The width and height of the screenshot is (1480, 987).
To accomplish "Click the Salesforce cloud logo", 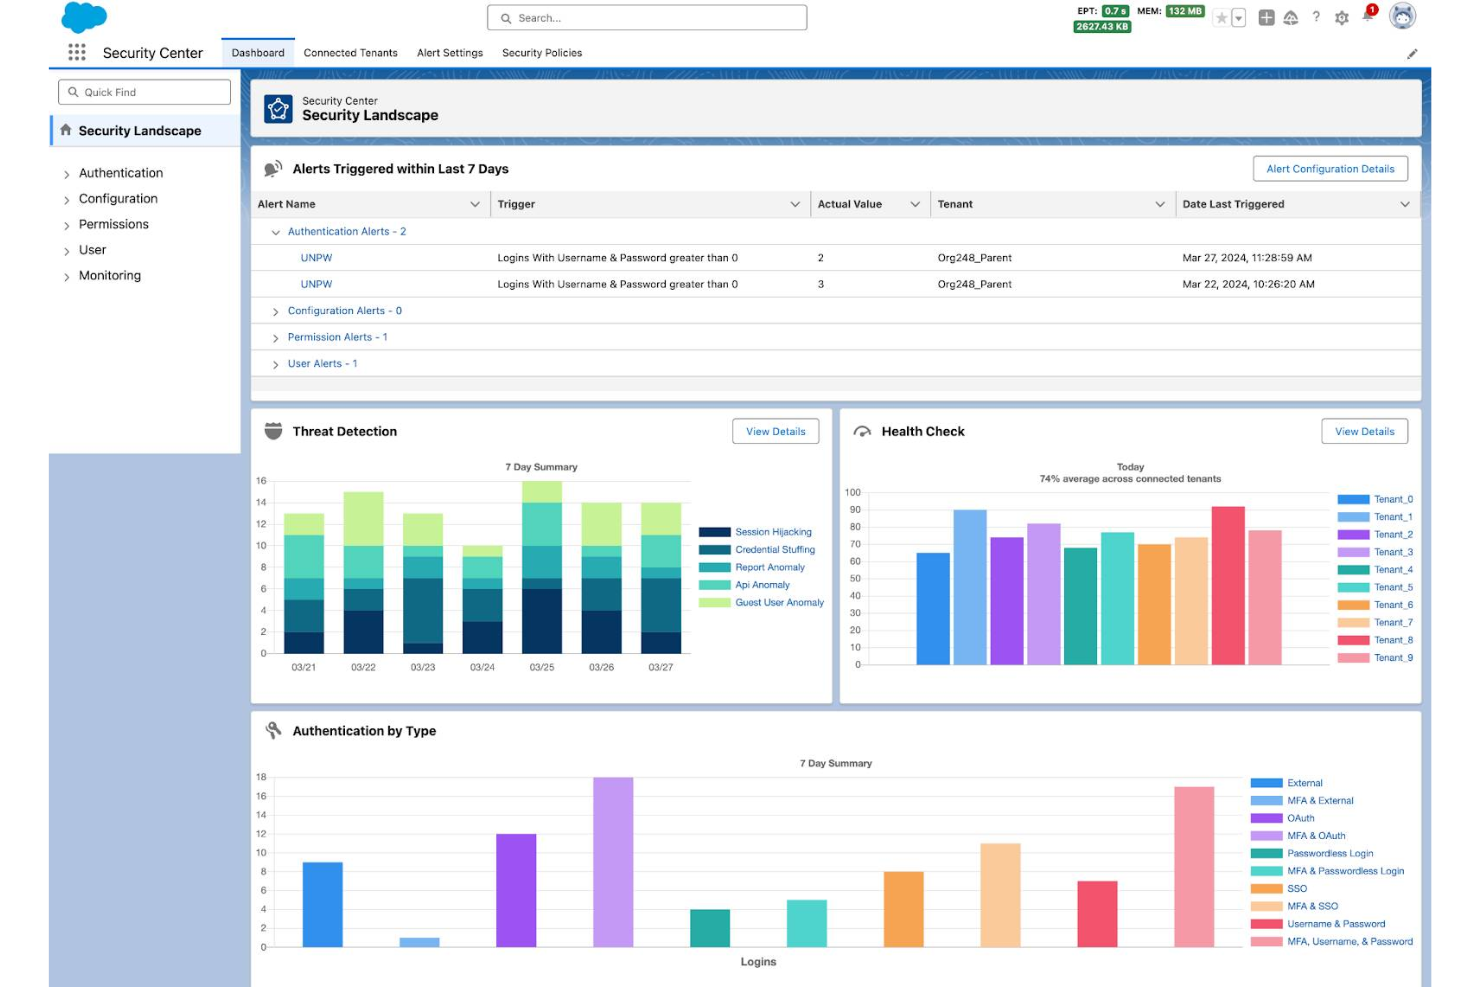I will point(85,17).
